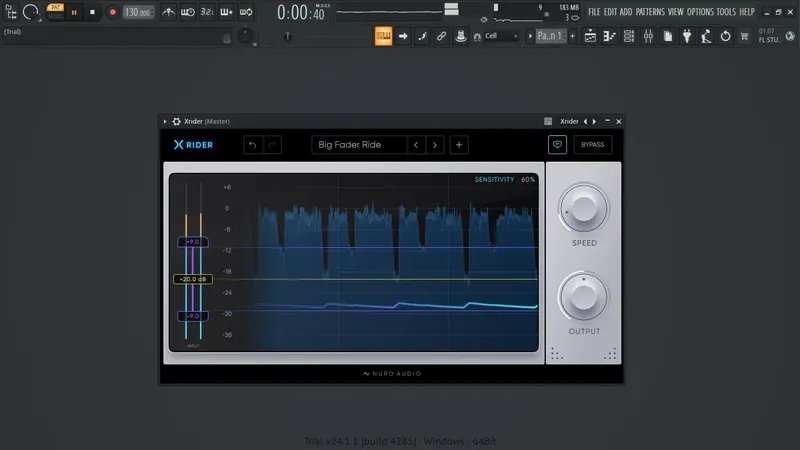Click the Xrider undo arrow button
Viewport: 800px width, 450px height.
tap(253, 145)
